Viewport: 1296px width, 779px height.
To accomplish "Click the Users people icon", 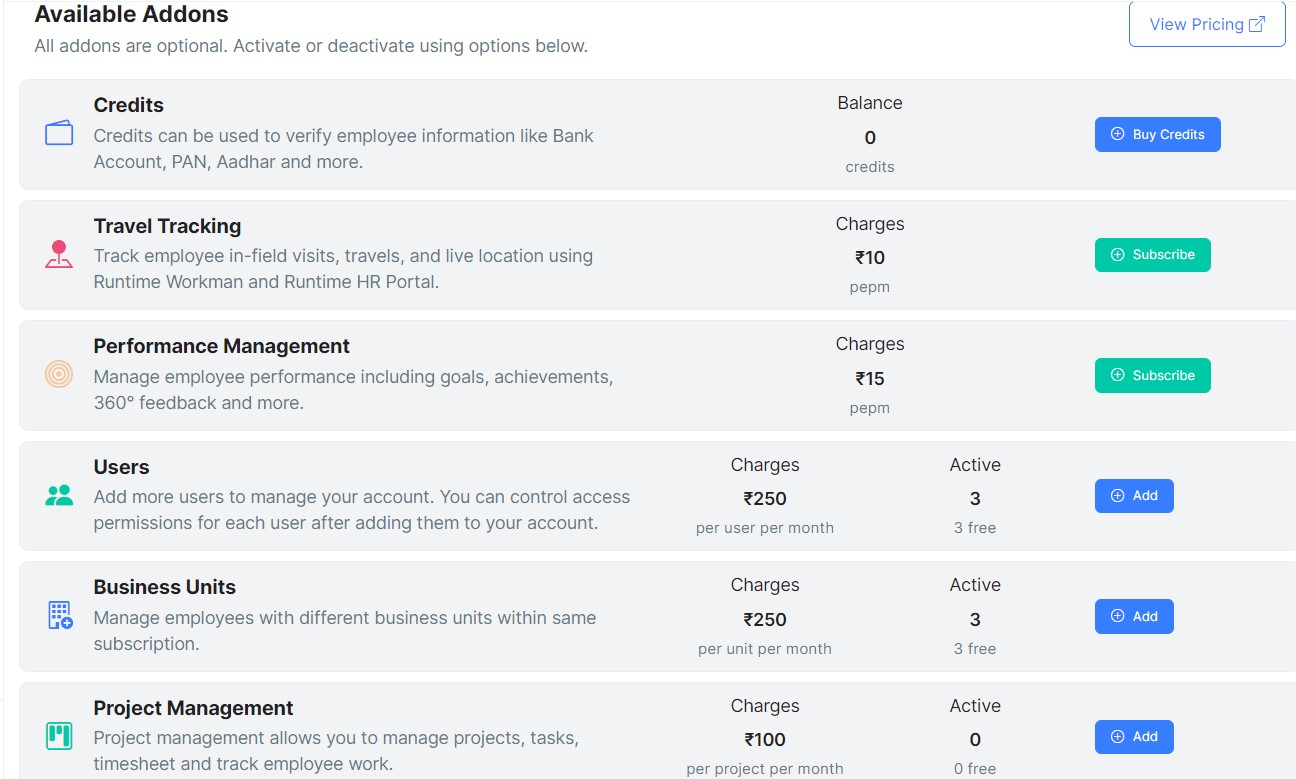I will tap(59, 495).
